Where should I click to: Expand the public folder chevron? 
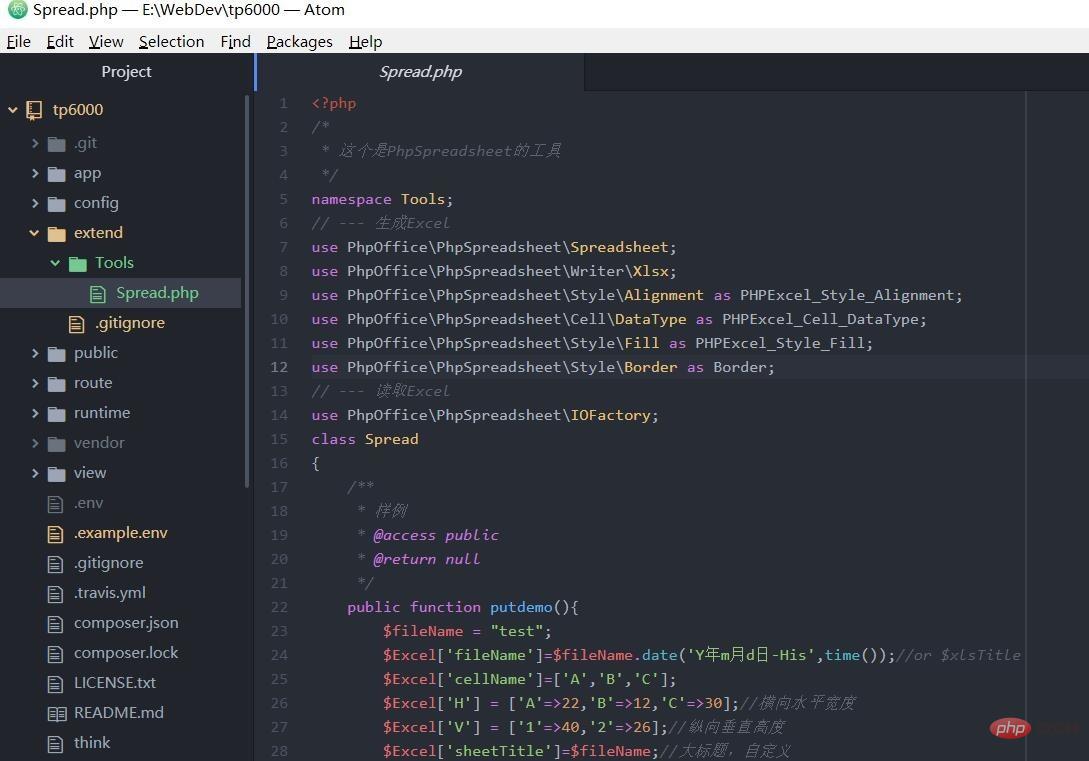pos(35,353)
